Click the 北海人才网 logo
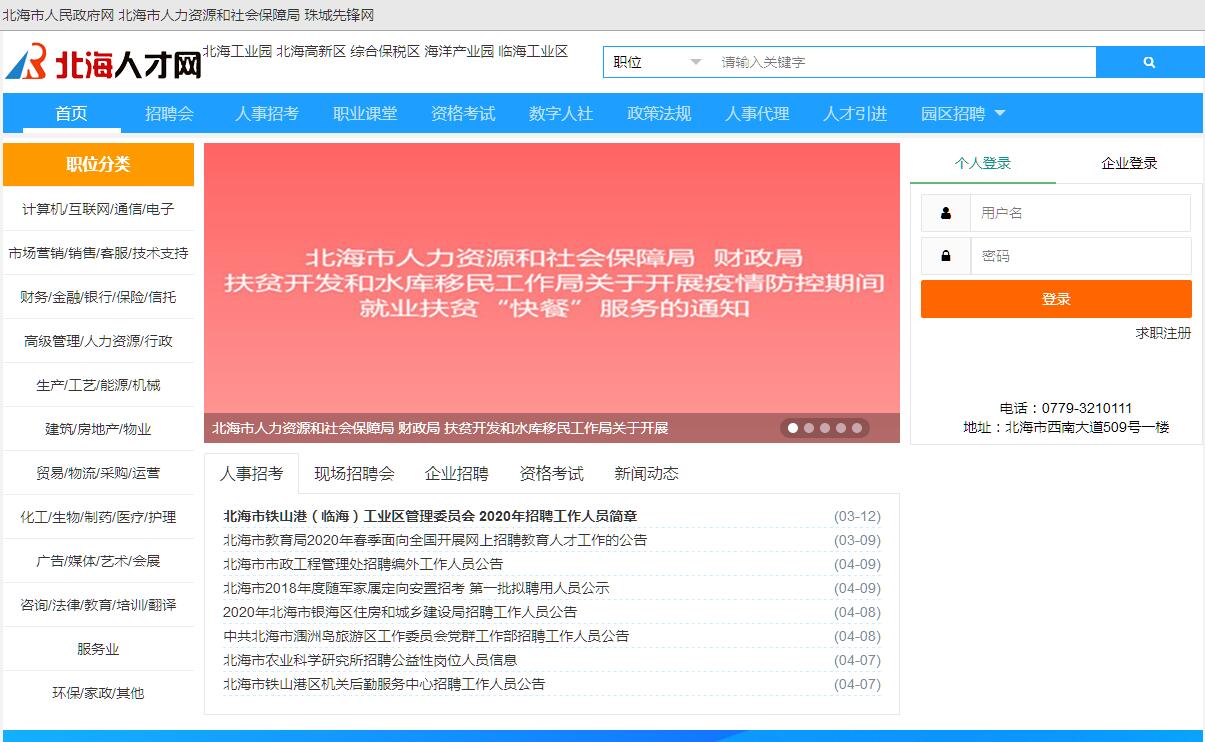The height and width of the screenshot is (742, 1205). [x=104, y=63]
